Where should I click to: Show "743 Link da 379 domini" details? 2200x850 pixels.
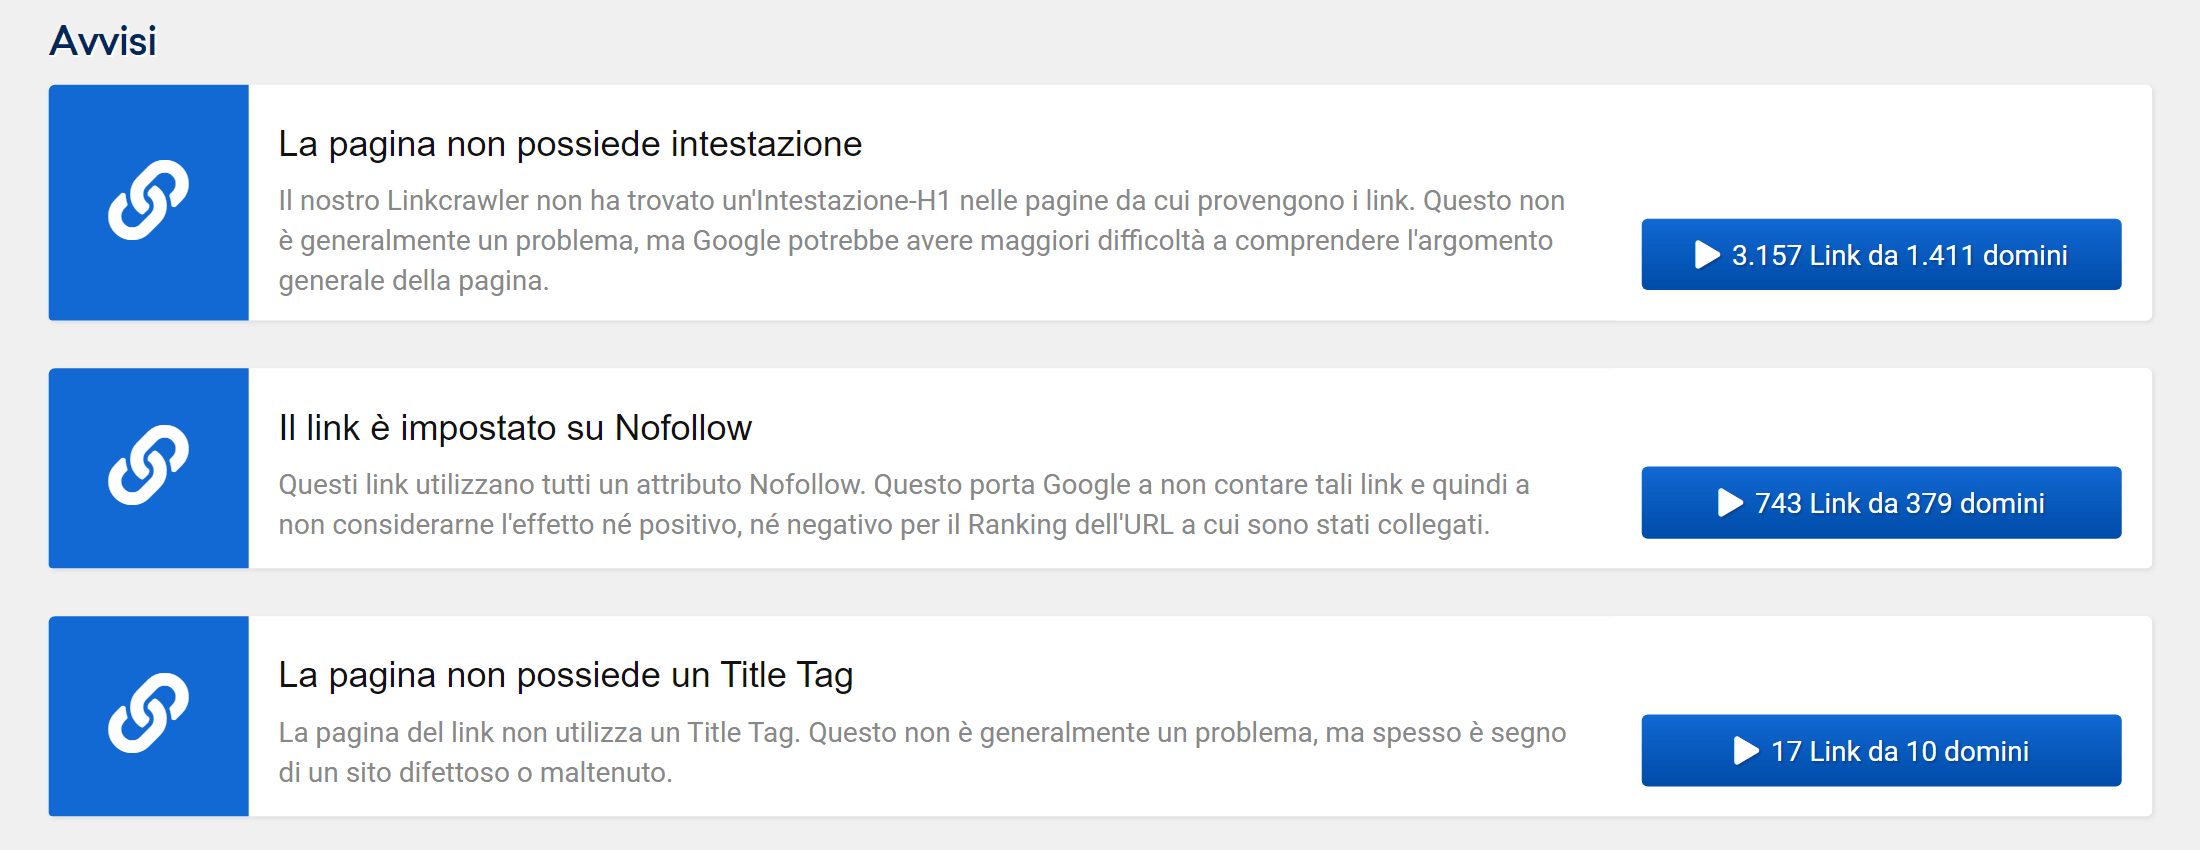[x=1880, y=503]
